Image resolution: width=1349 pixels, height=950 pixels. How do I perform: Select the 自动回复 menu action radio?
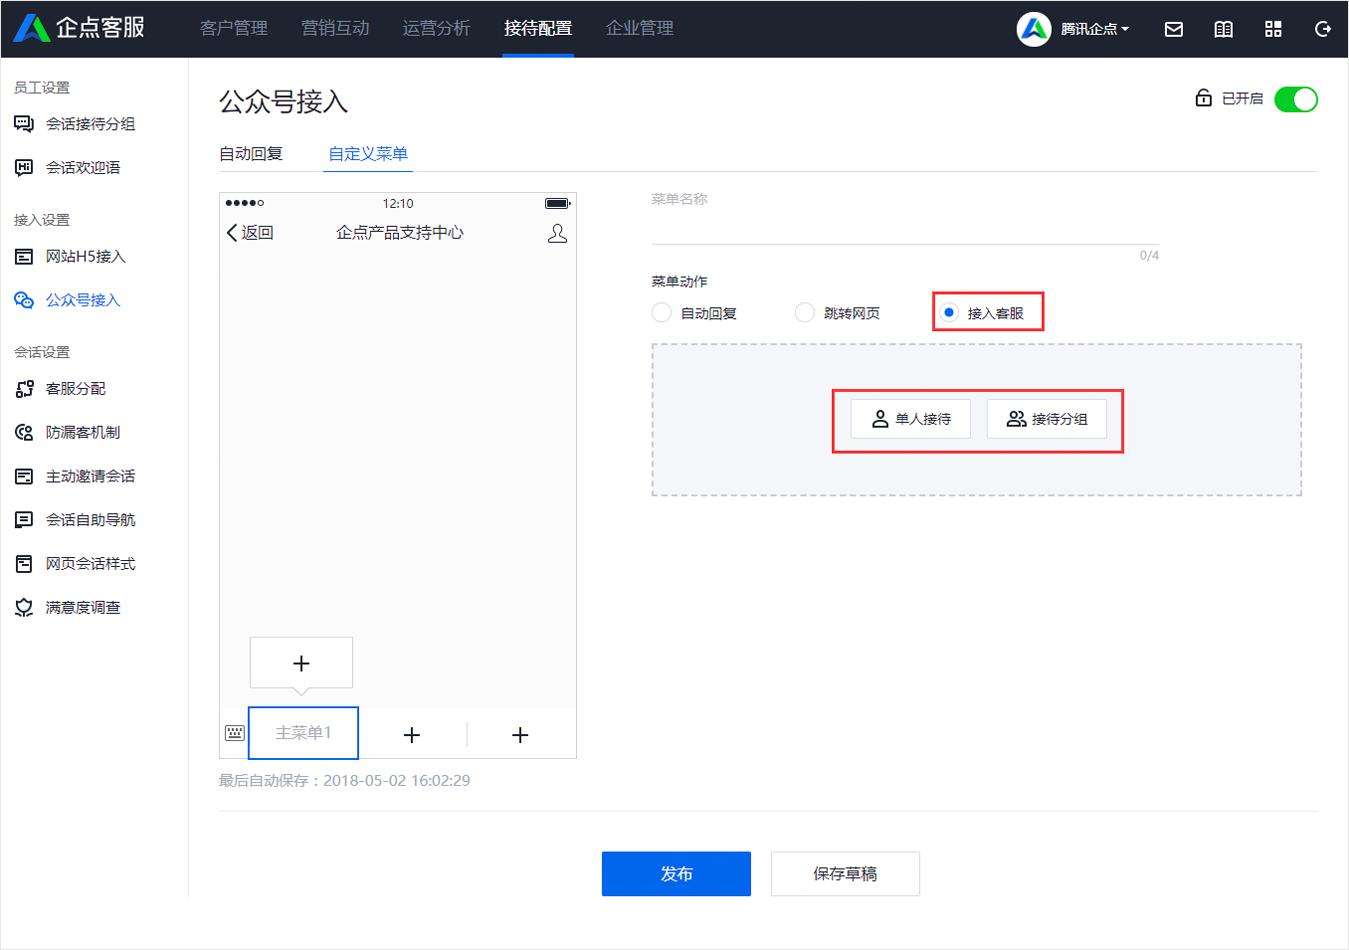pos(661,312)
